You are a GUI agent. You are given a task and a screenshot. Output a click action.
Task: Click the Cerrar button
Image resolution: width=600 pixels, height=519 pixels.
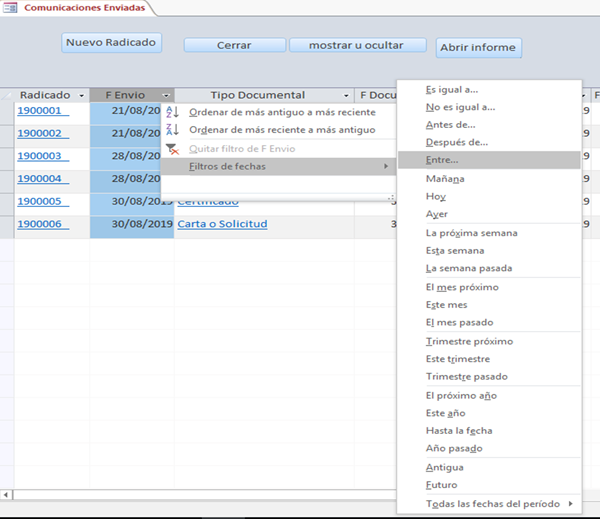click(x=234, y=45)
